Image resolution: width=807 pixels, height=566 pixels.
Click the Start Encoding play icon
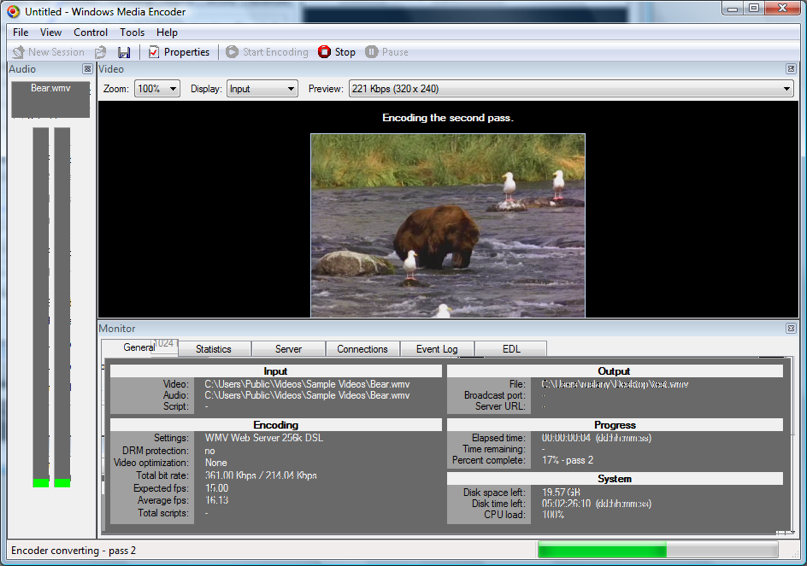(232, 52)
